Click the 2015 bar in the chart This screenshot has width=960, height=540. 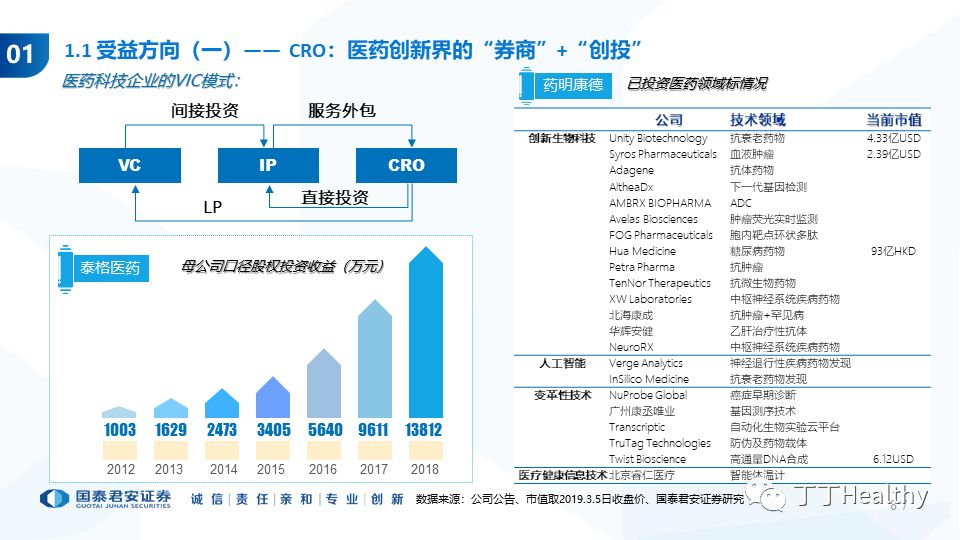click(273, 397)
